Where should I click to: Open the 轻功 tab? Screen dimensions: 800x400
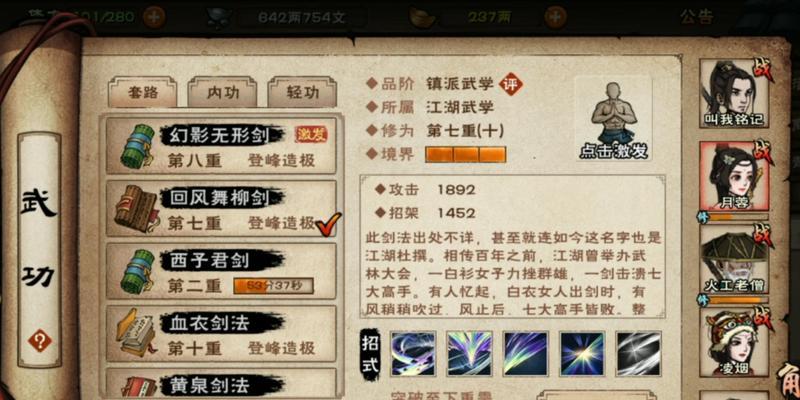point(302,92)
